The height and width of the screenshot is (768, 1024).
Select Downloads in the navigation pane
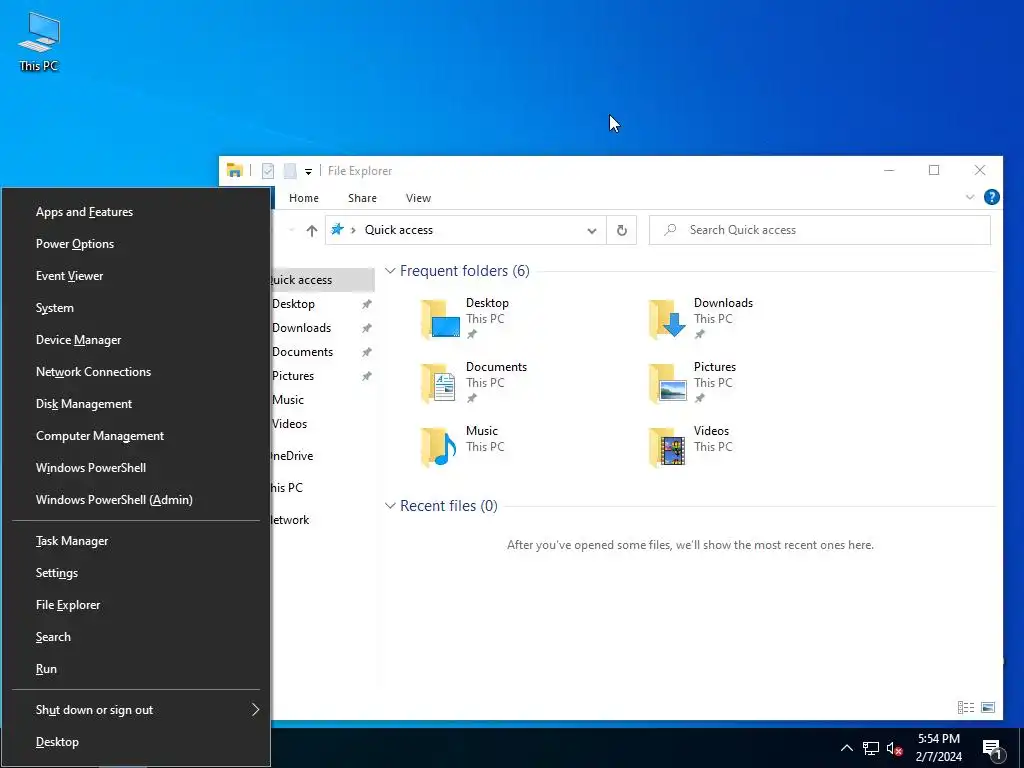click(x=301, y=328)
